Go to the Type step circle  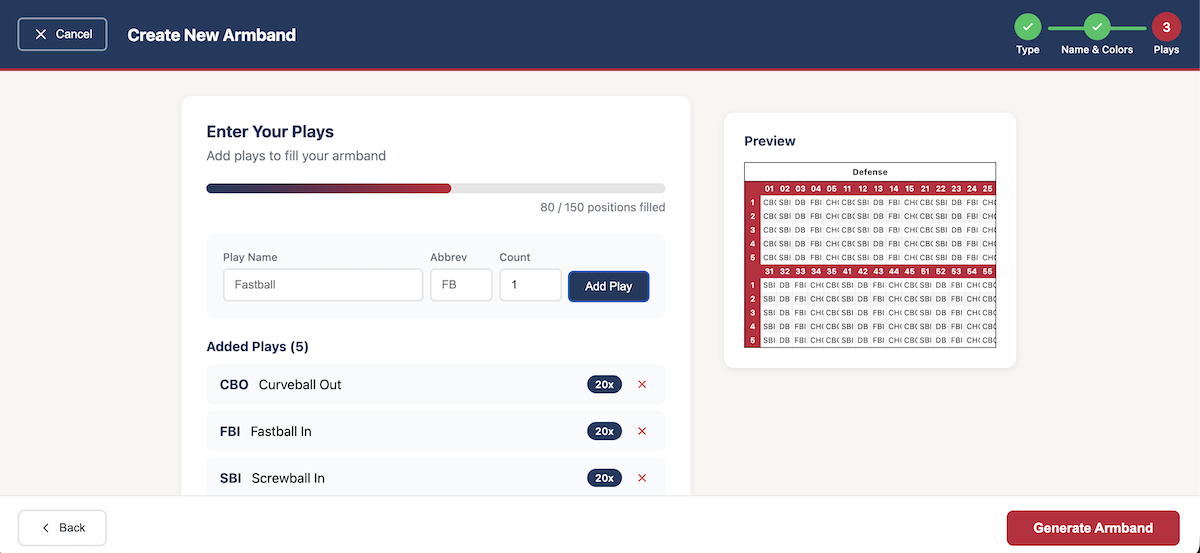1027,27
